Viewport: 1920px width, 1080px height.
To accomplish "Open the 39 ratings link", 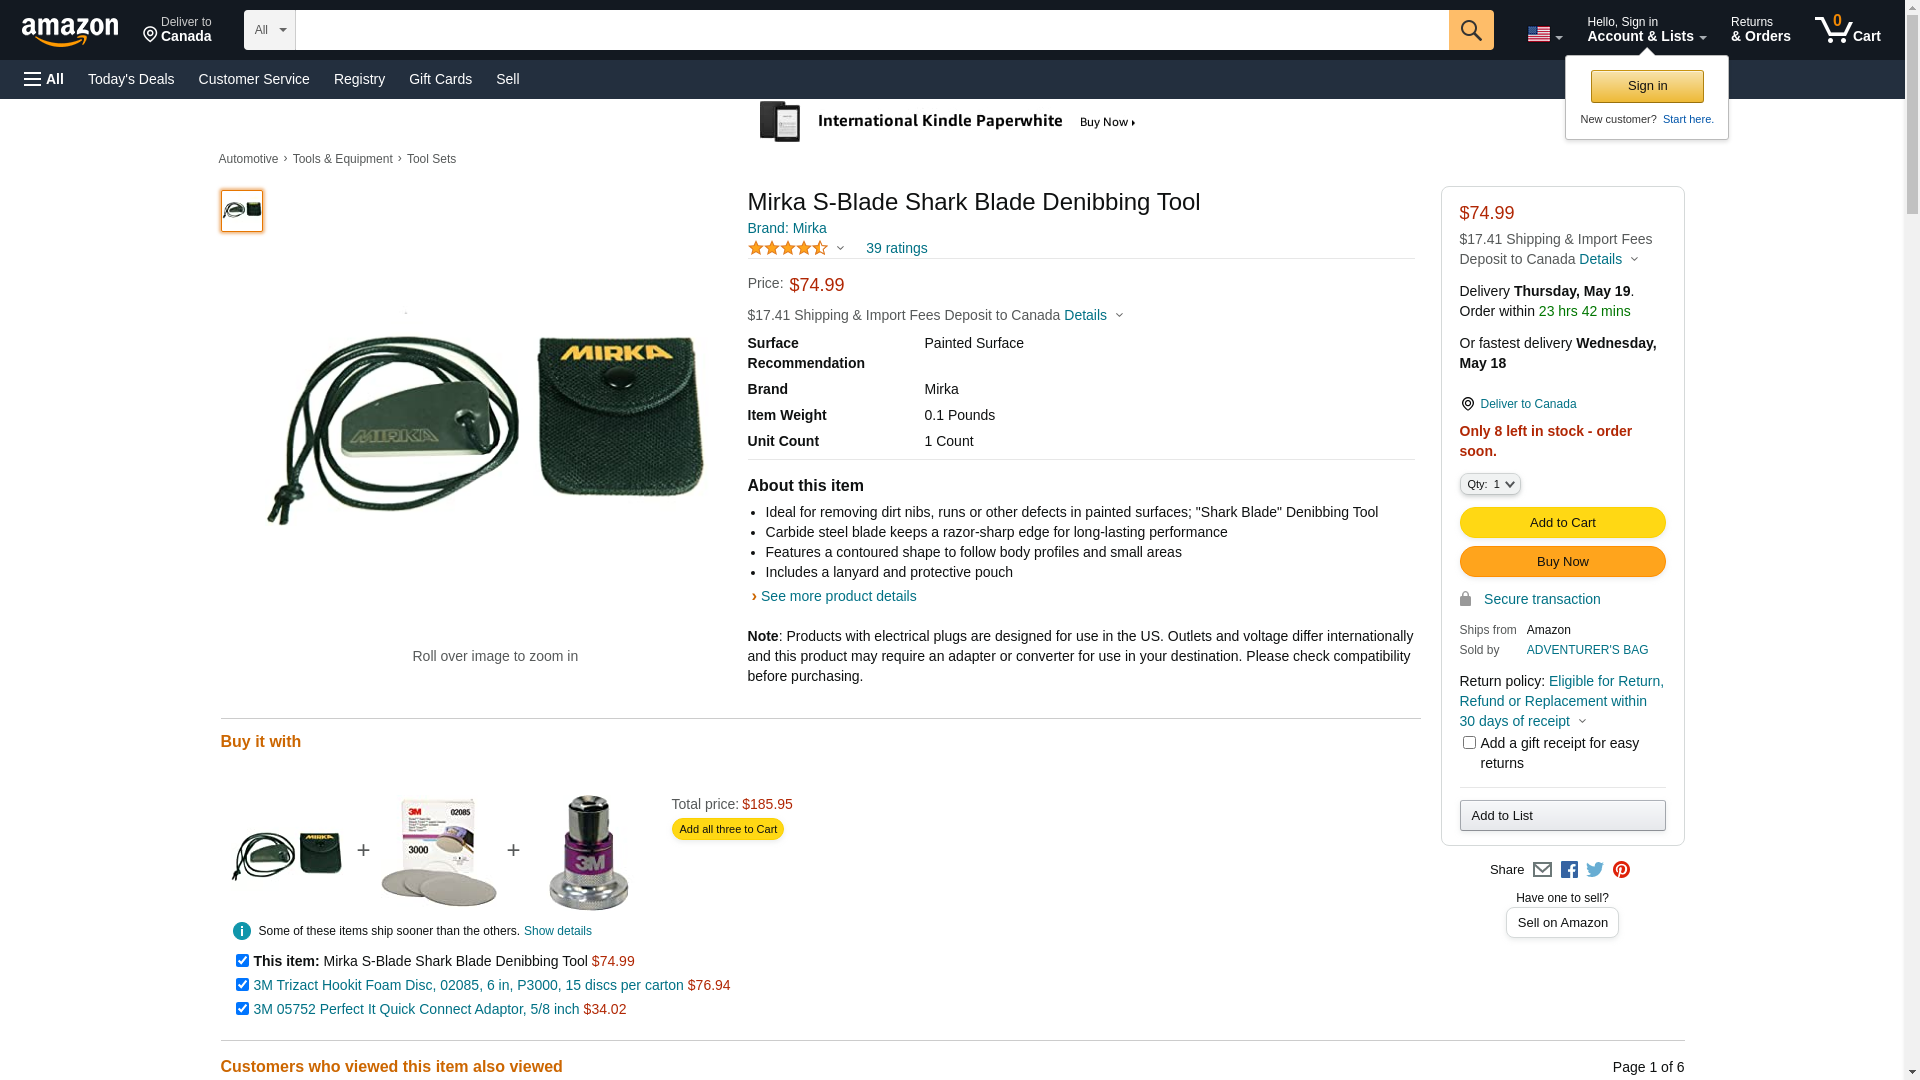I will [896, 248].
